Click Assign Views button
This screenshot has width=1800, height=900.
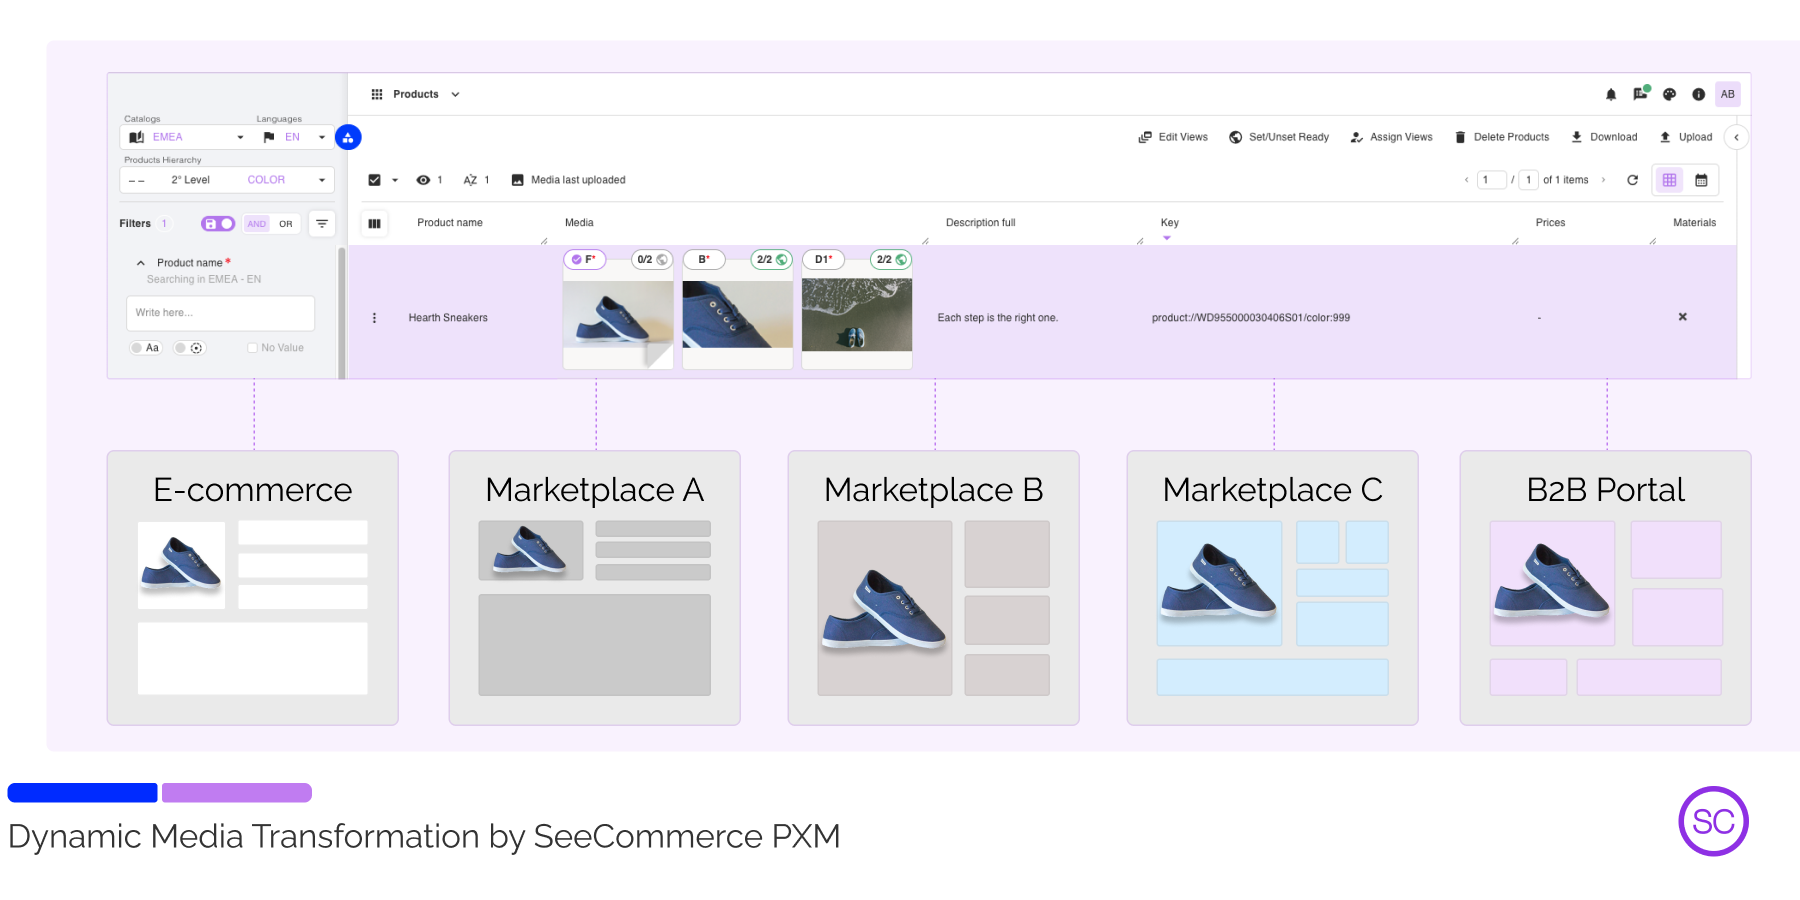(1391, 137)
